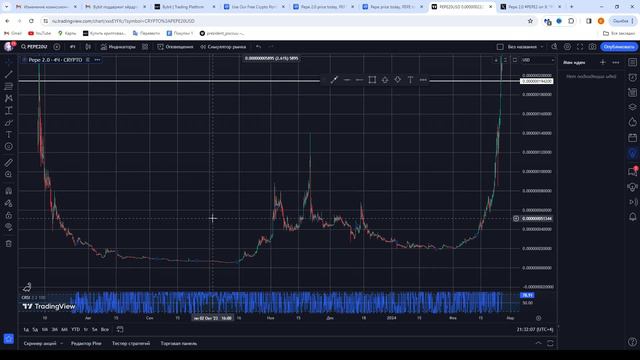Click the Pepe 2.0 · 4Ч · CRYPTO legend title
The height and width of the screenshot is (360, 640).
click(55, 60)
